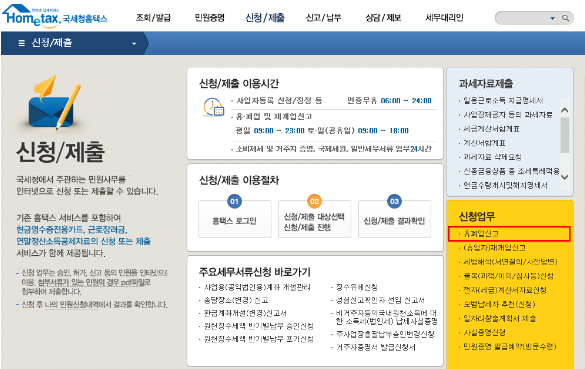This screenshot has height=369, width=585.
Task: Open 신종금융상품 중 조세특례적용 link
Action: (x=511, y=171)
